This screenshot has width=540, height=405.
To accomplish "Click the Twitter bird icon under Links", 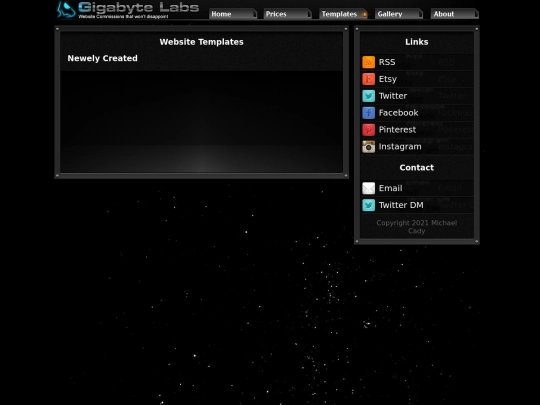I will click(x=368, y=96).
